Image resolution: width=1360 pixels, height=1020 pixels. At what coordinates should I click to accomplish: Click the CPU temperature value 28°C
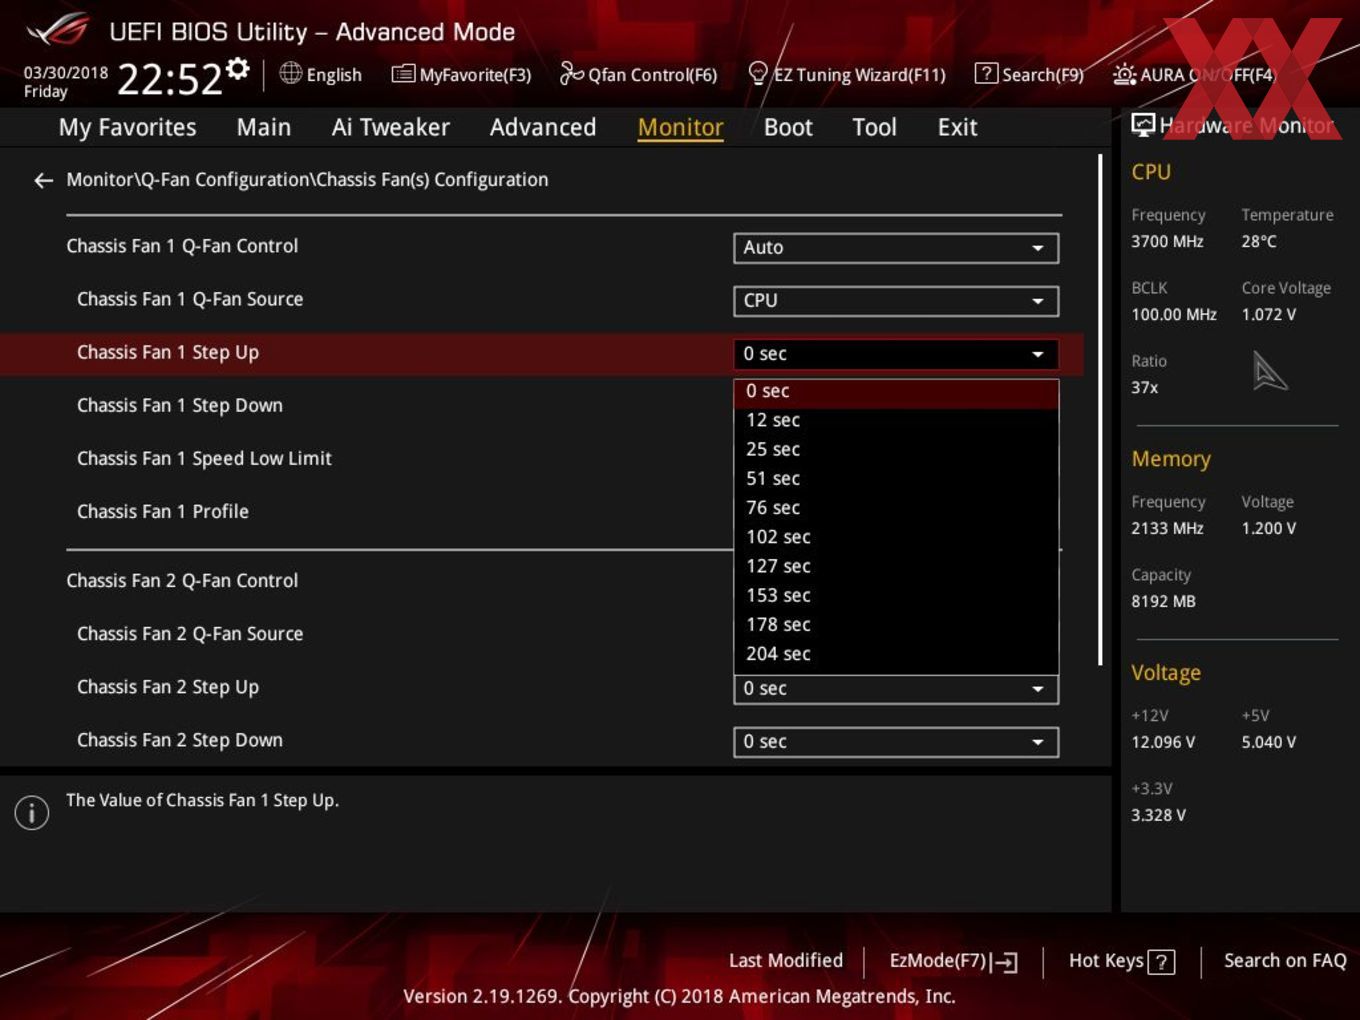(1259, 242)
